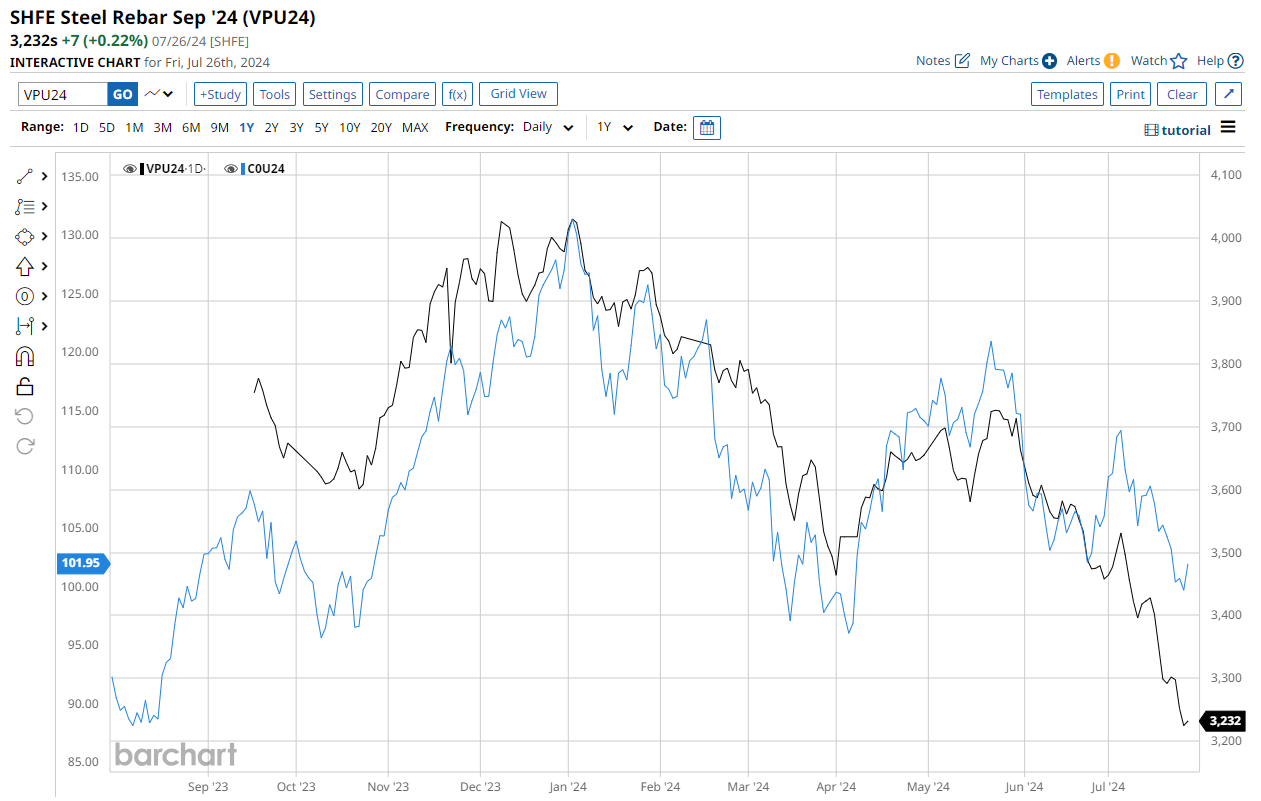Switch range to MAX
Viewport: 1261px width, 801px height.
click(x=415, y=128)
